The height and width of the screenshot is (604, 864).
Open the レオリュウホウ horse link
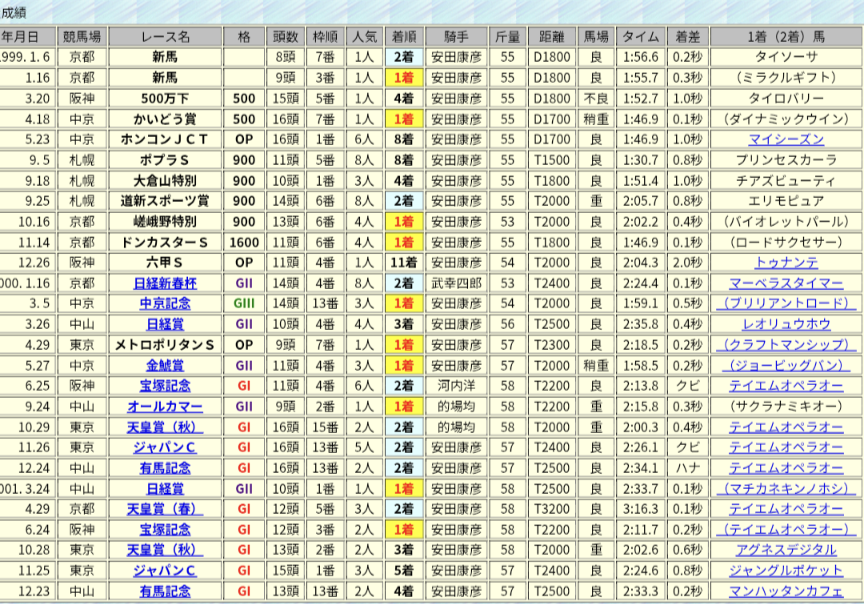click(x=785, y=325)
